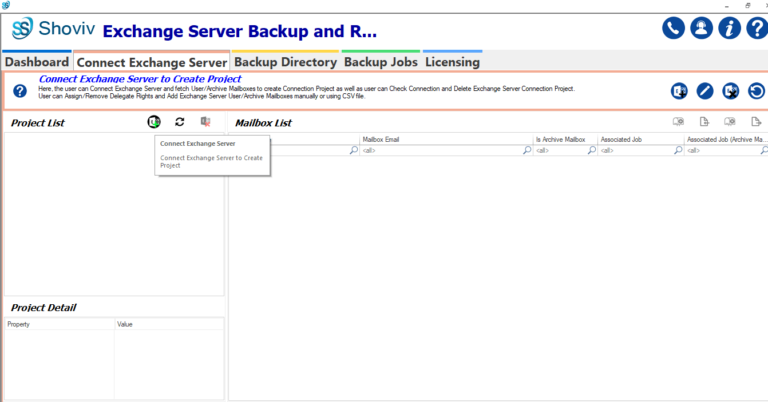Click the second greyed mailbox settings icon in Mailbox List
768x402 pixels.
(730, 121)
